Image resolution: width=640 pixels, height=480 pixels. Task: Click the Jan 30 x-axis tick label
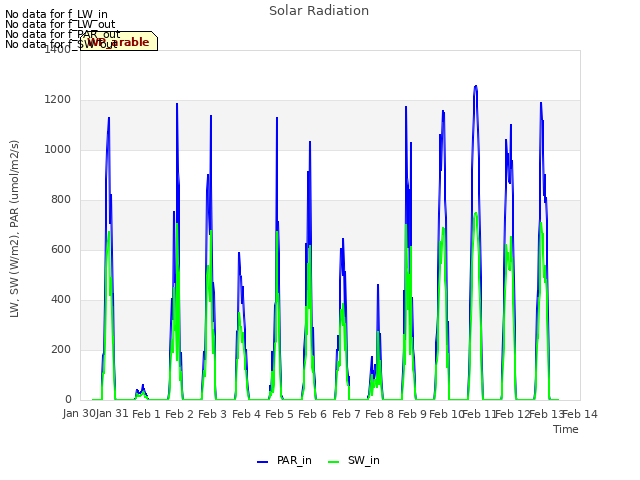79,413
